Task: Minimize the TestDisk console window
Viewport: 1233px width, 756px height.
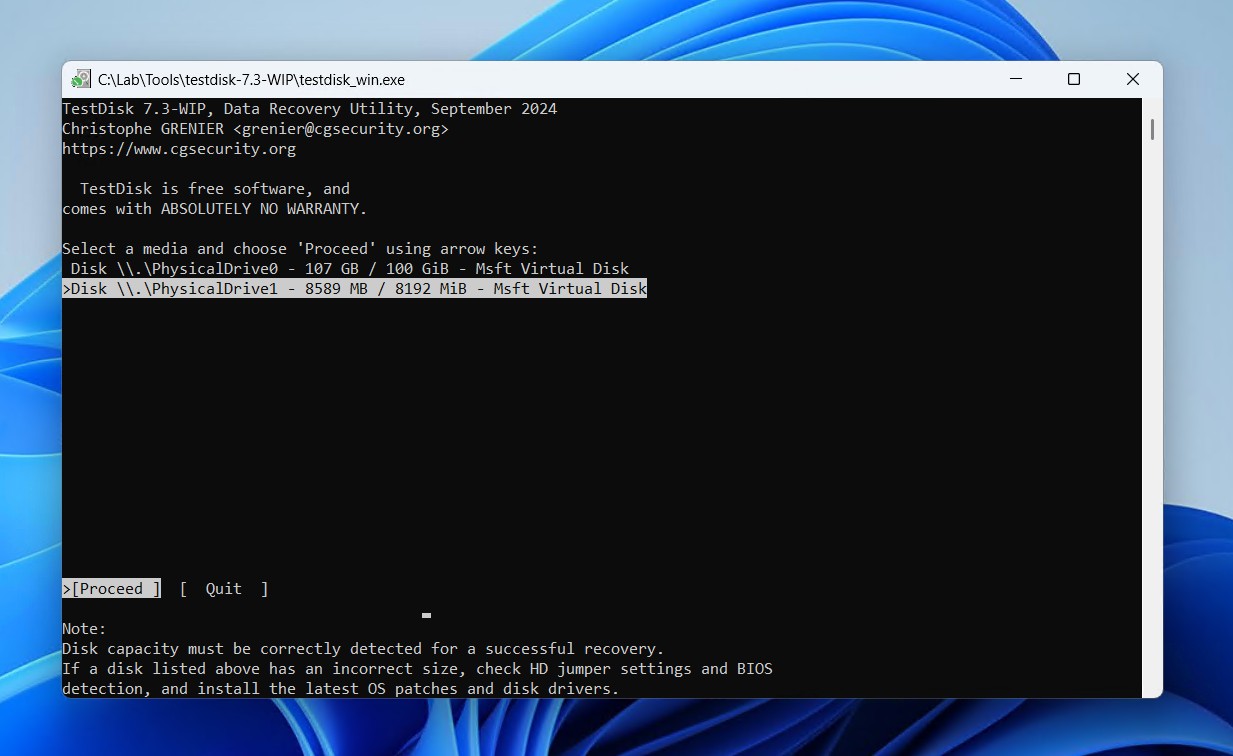Action: point(1015,79)
